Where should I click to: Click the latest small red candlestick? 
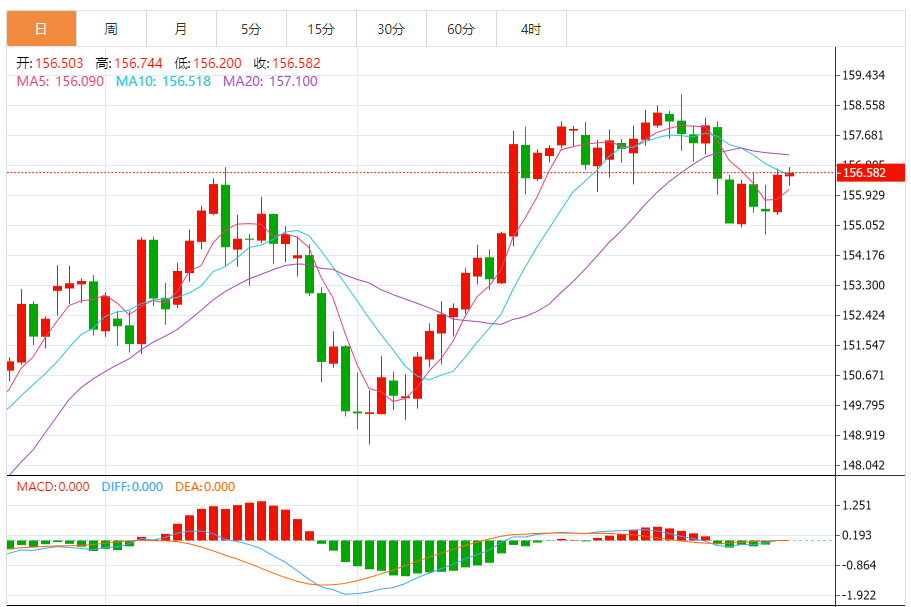pyautogui.click(x=790, y=175)
